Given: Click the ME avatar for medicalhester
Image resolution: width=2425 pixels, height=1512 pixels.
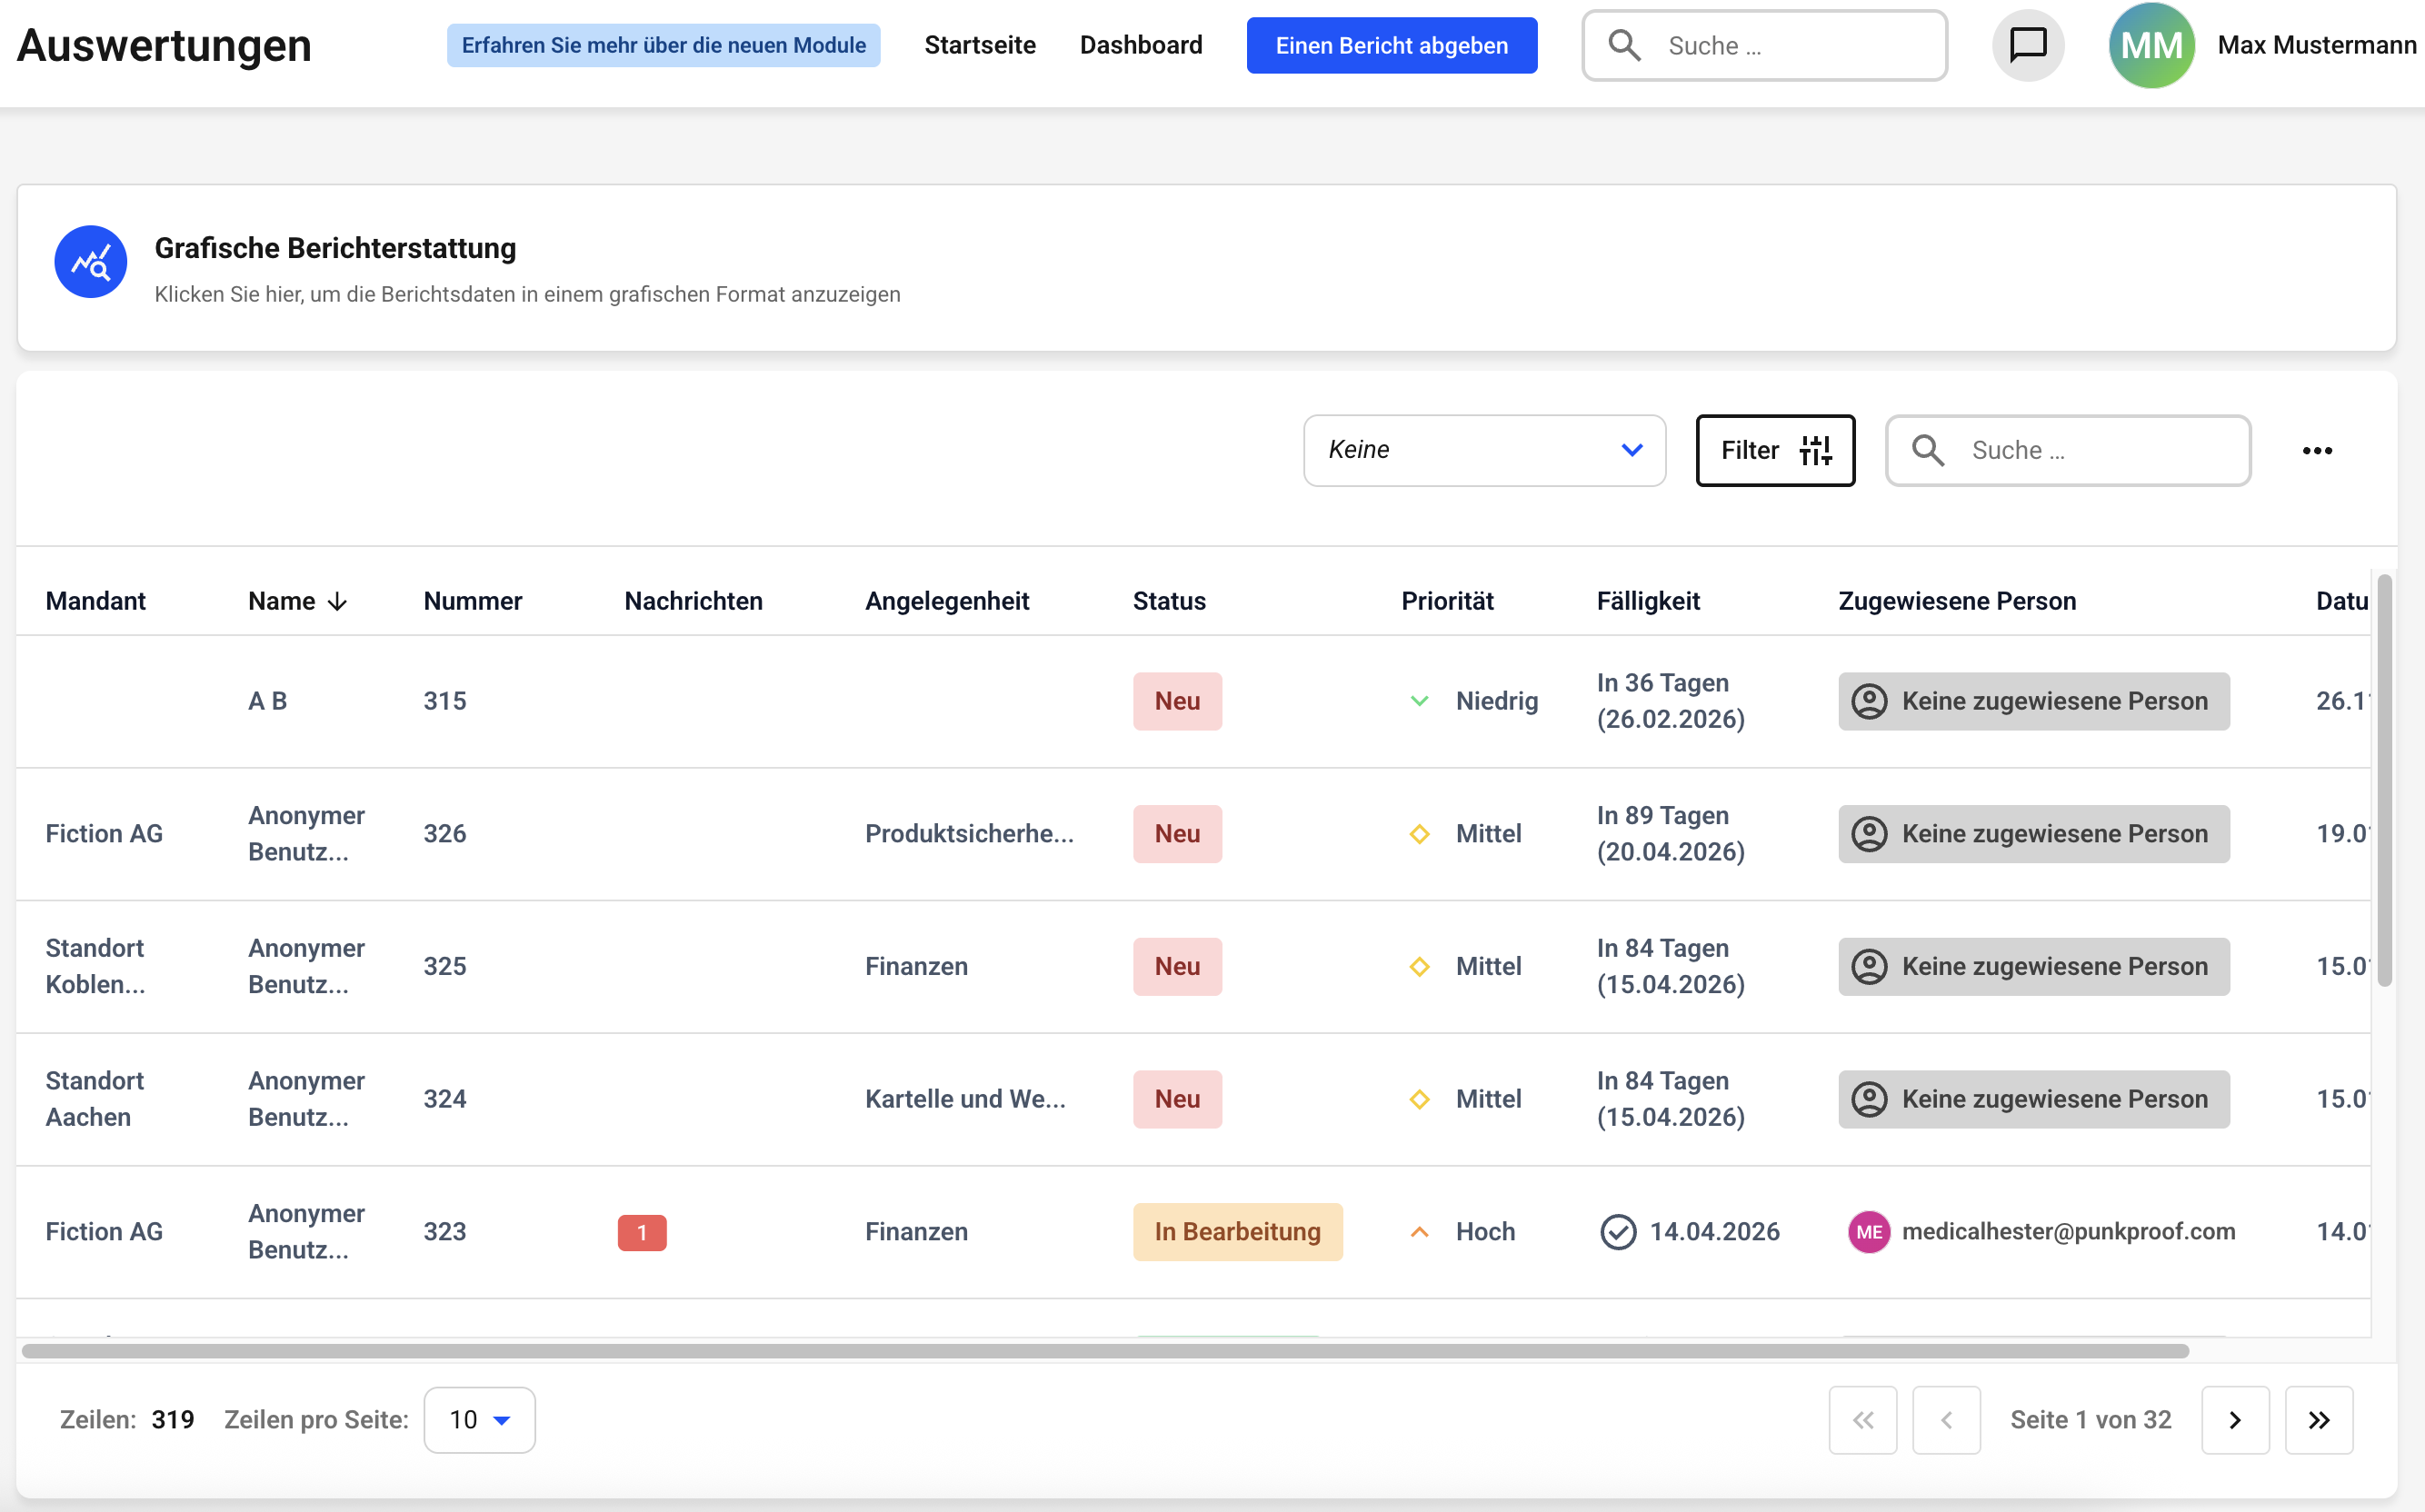Looking at the screenshot, I should (1868, 1232).
